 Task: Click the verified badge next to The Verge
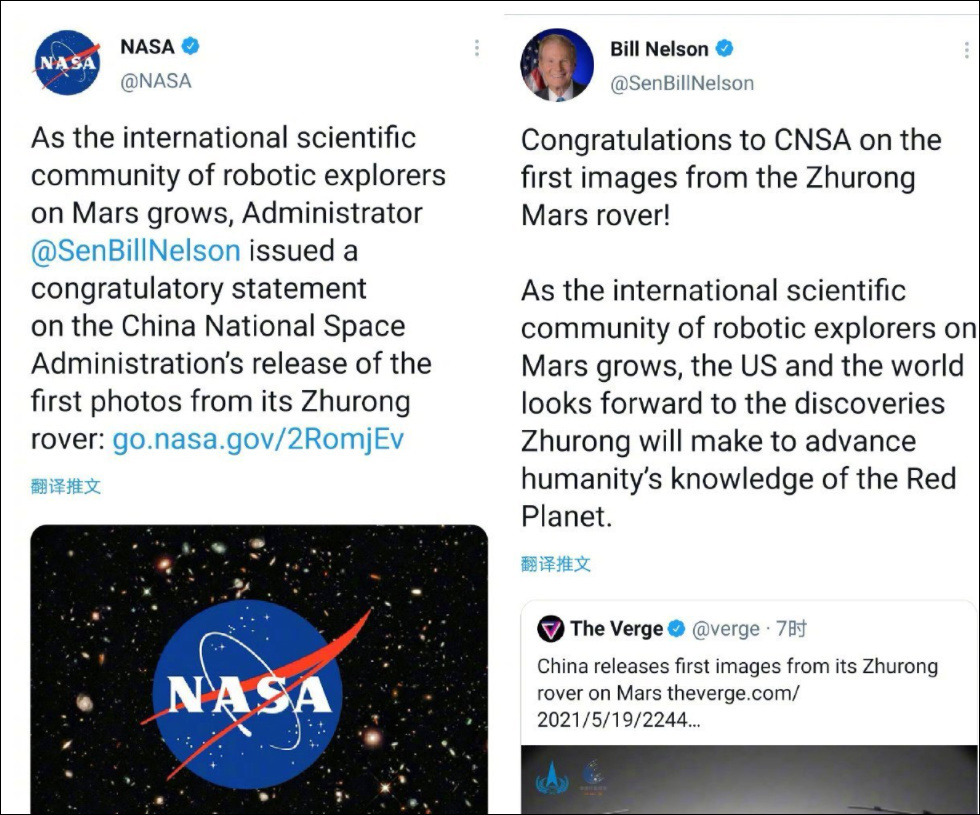(677, 626)
